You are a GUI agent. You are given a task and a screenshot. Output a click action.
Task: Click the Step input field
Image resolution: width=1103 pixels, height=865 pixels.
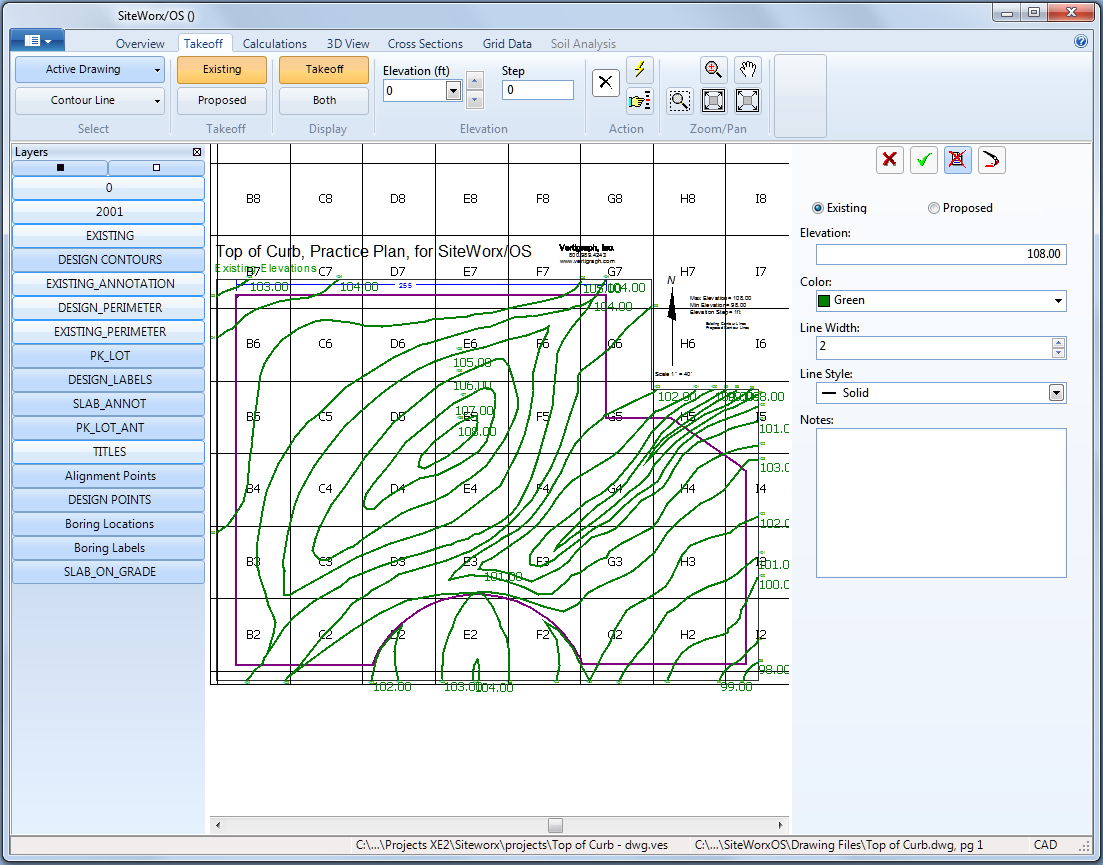(x=537, y=90)
